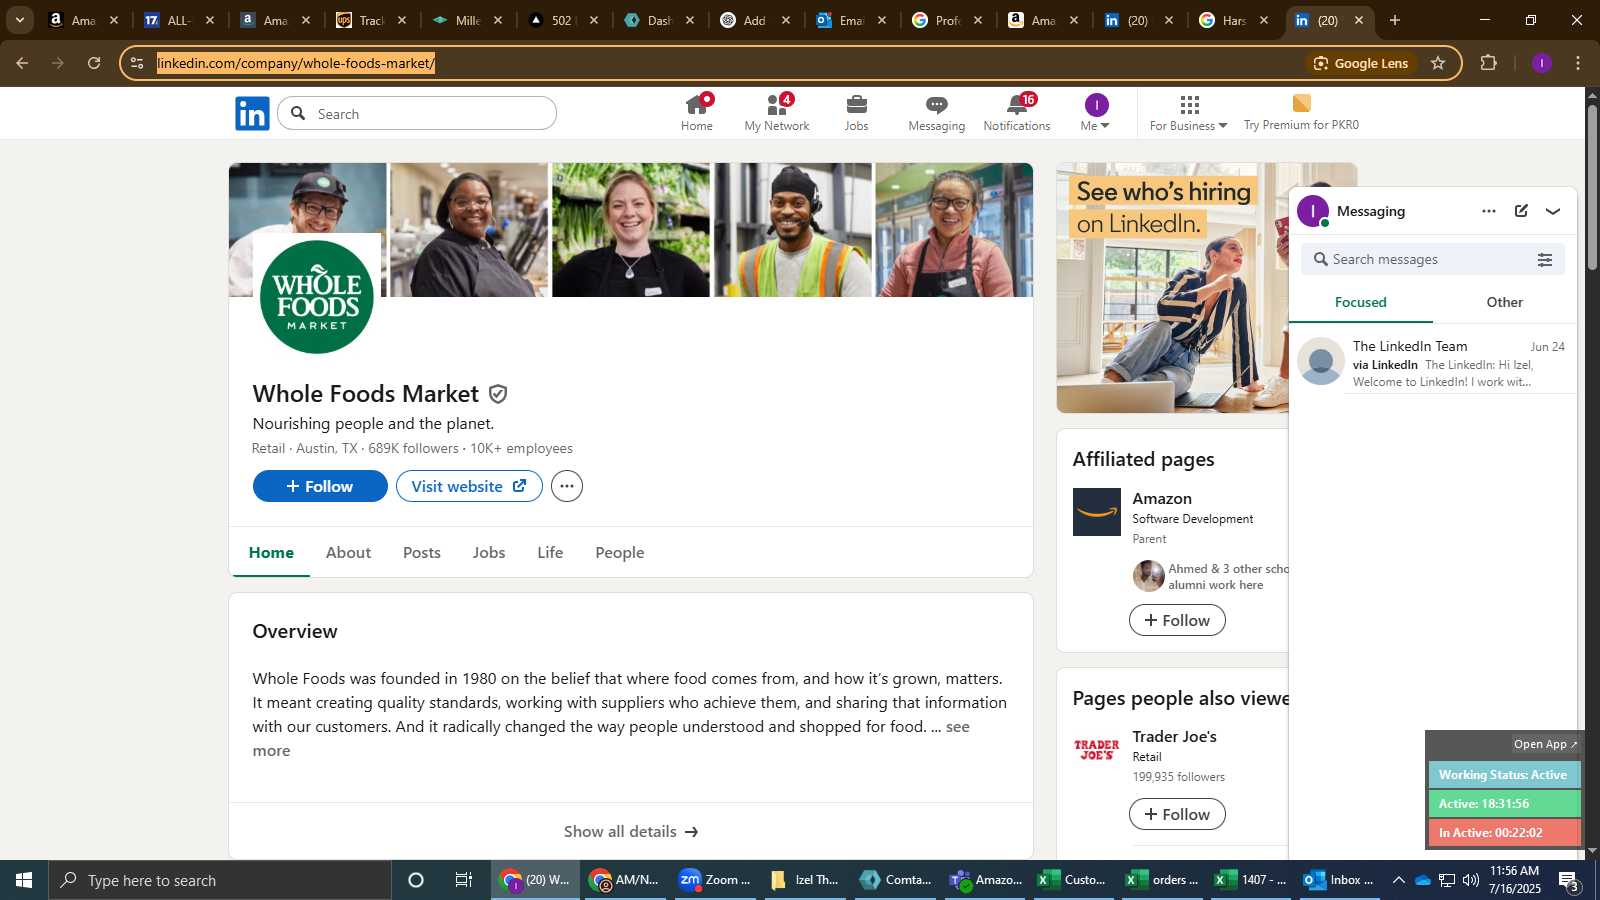
Task: Open Zoom from the taskbar
Action: (x=715, y=880)
